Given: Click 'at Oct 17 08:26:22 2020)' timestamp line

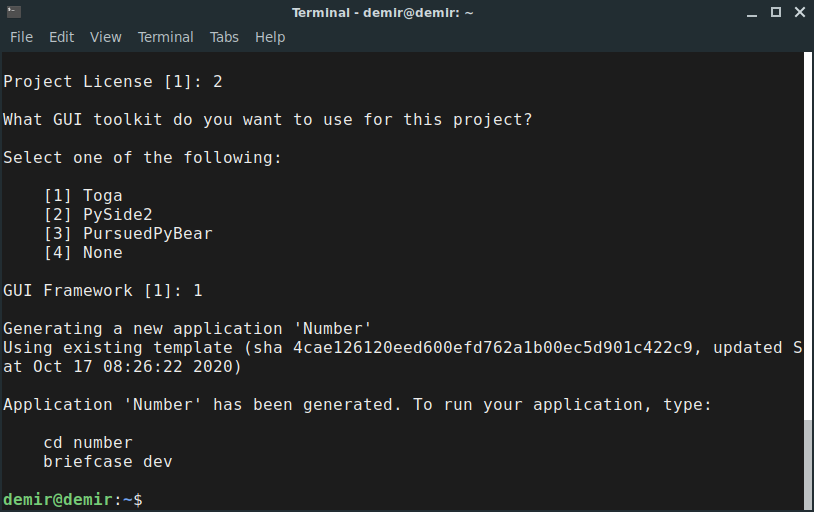Looking at the screenshot, I should coord(123,367).
